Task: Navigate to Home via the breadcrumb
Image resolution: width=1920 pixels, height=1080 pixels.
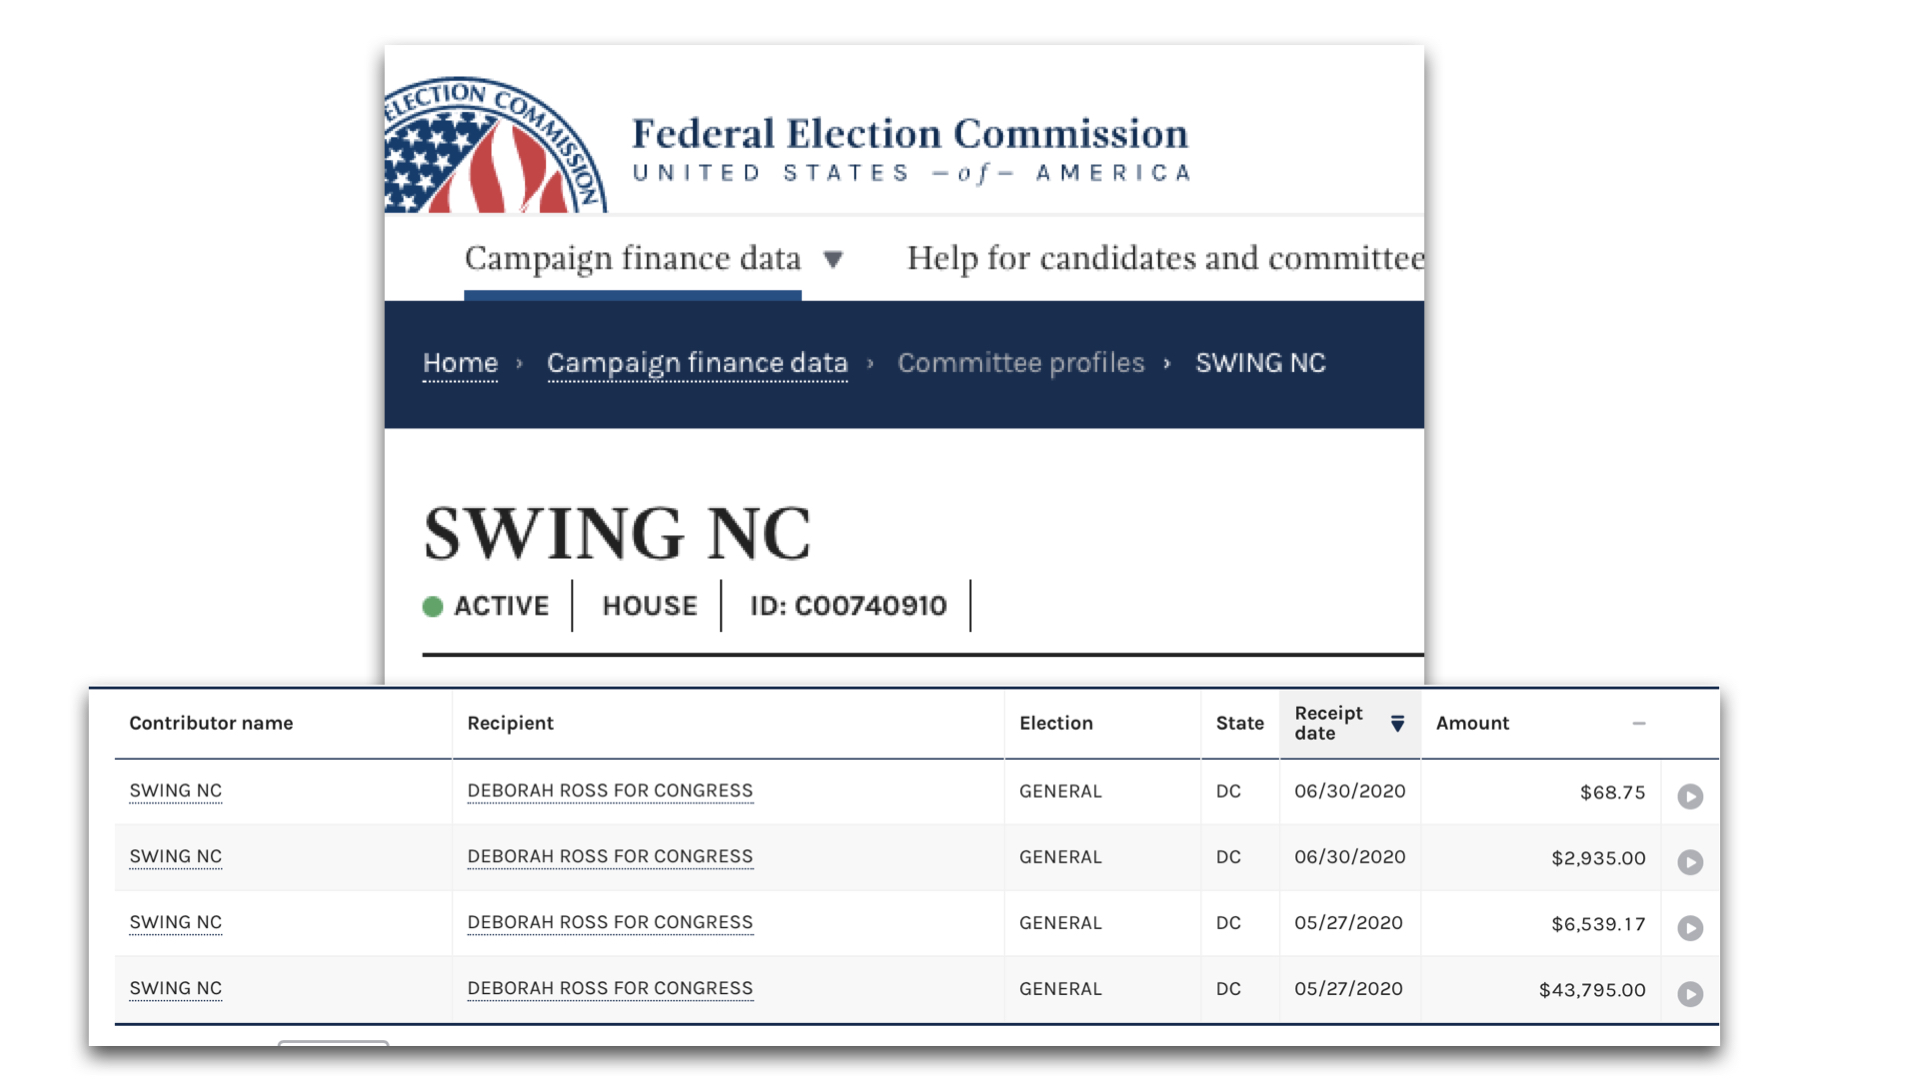Action: click(459, 363)
